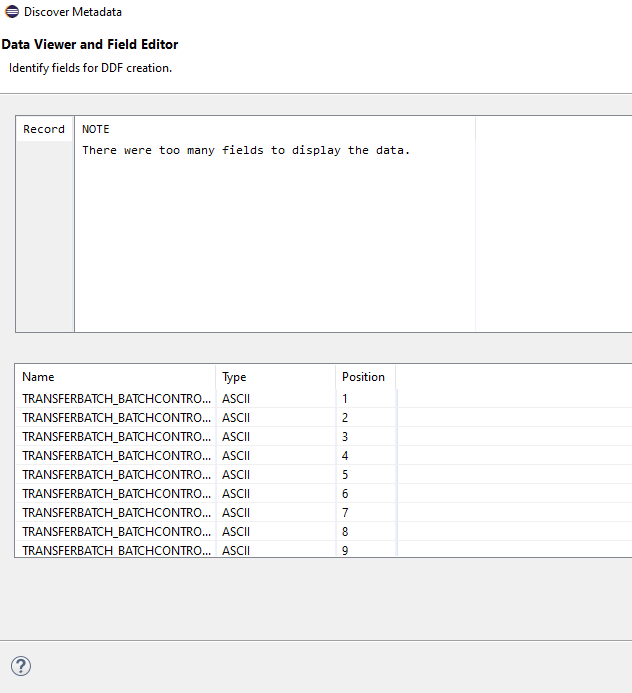Click the ASCII type cell in row 6
632x693 pixels.
click(x=236, y=494)
